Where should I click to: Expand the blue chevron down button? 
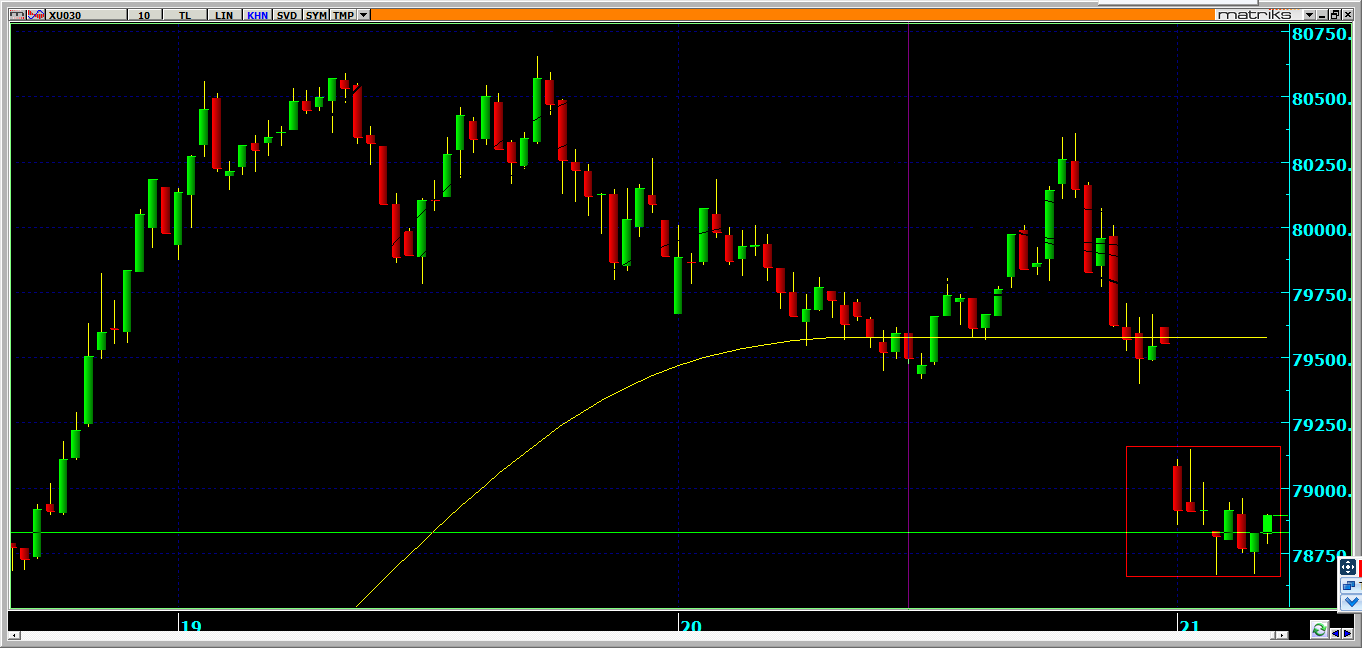click(1351, 602)
